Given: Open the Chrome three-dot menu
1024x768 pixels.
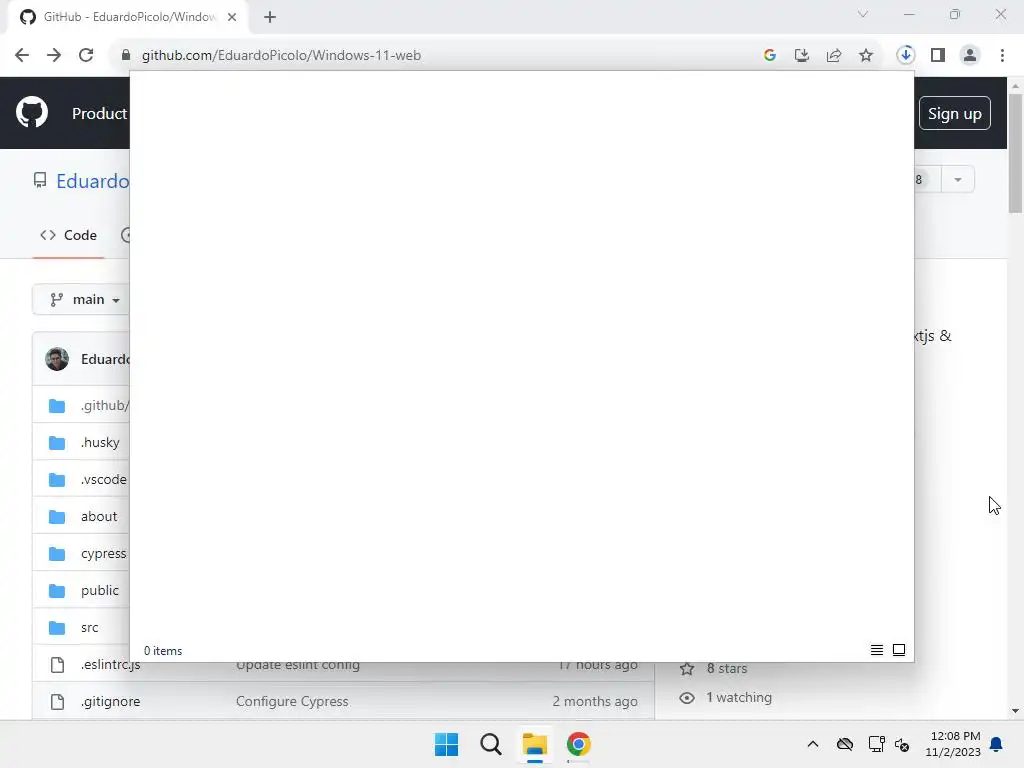Looking at the screenshot, I should [1002, 56].
